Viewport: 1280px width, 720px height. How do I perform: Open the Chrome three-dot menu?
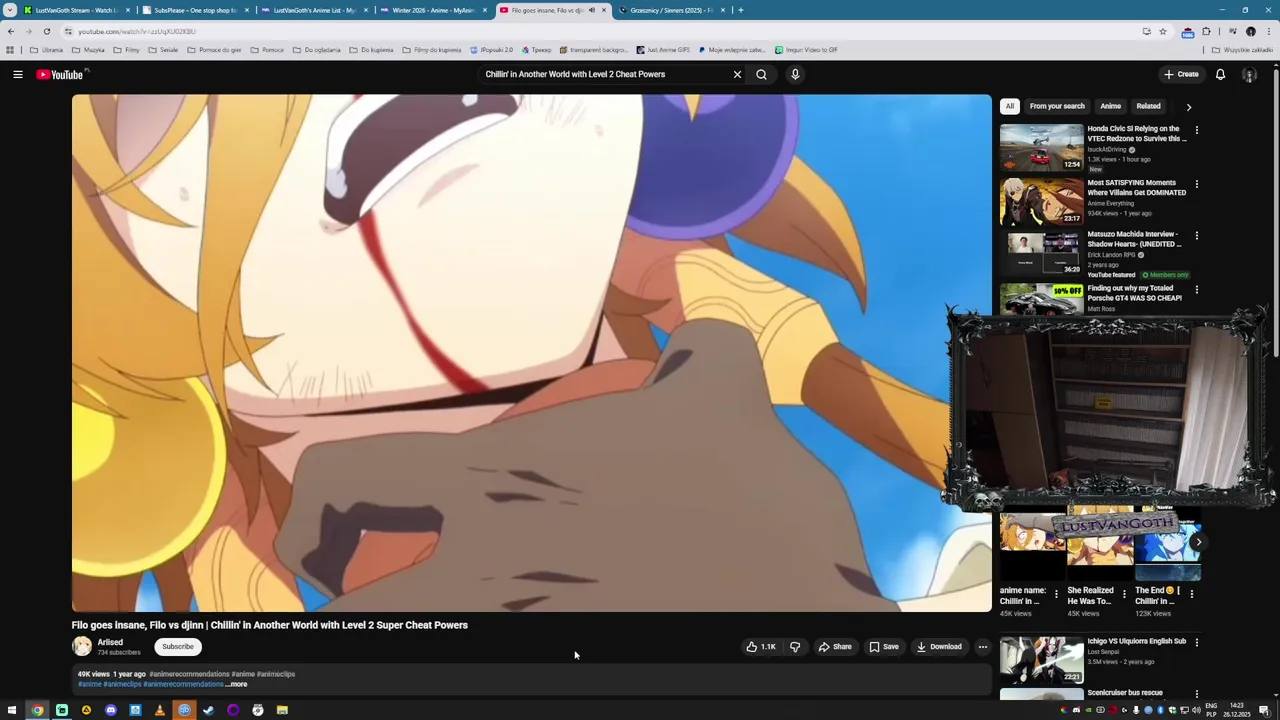click(x=1269, y=31)
